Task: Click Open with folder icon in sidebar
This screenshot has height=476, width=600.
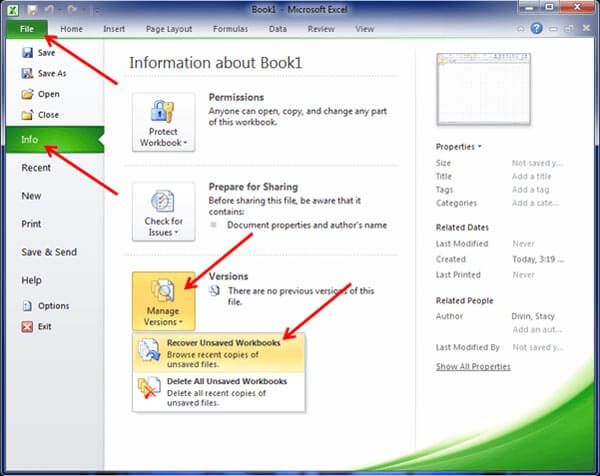Action: pos(41,94)
